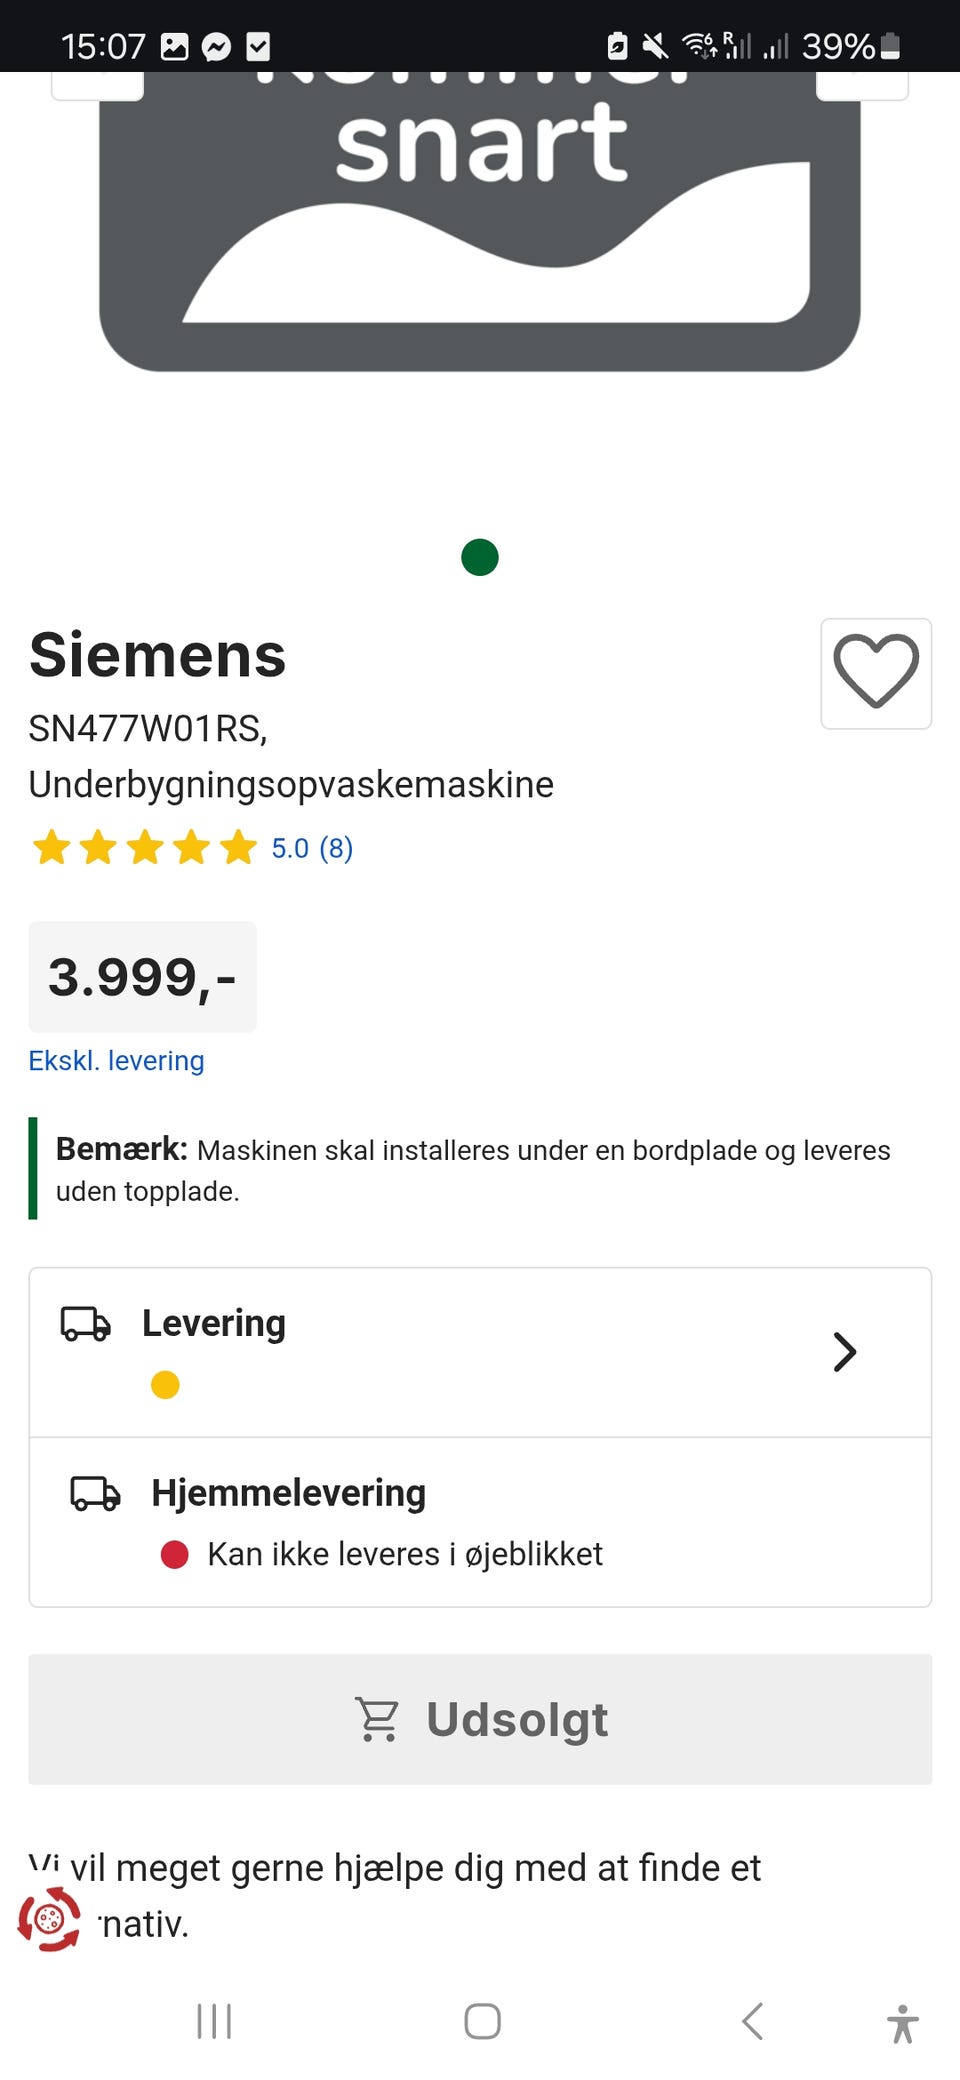Open the Levering section header

(214, 1323)
